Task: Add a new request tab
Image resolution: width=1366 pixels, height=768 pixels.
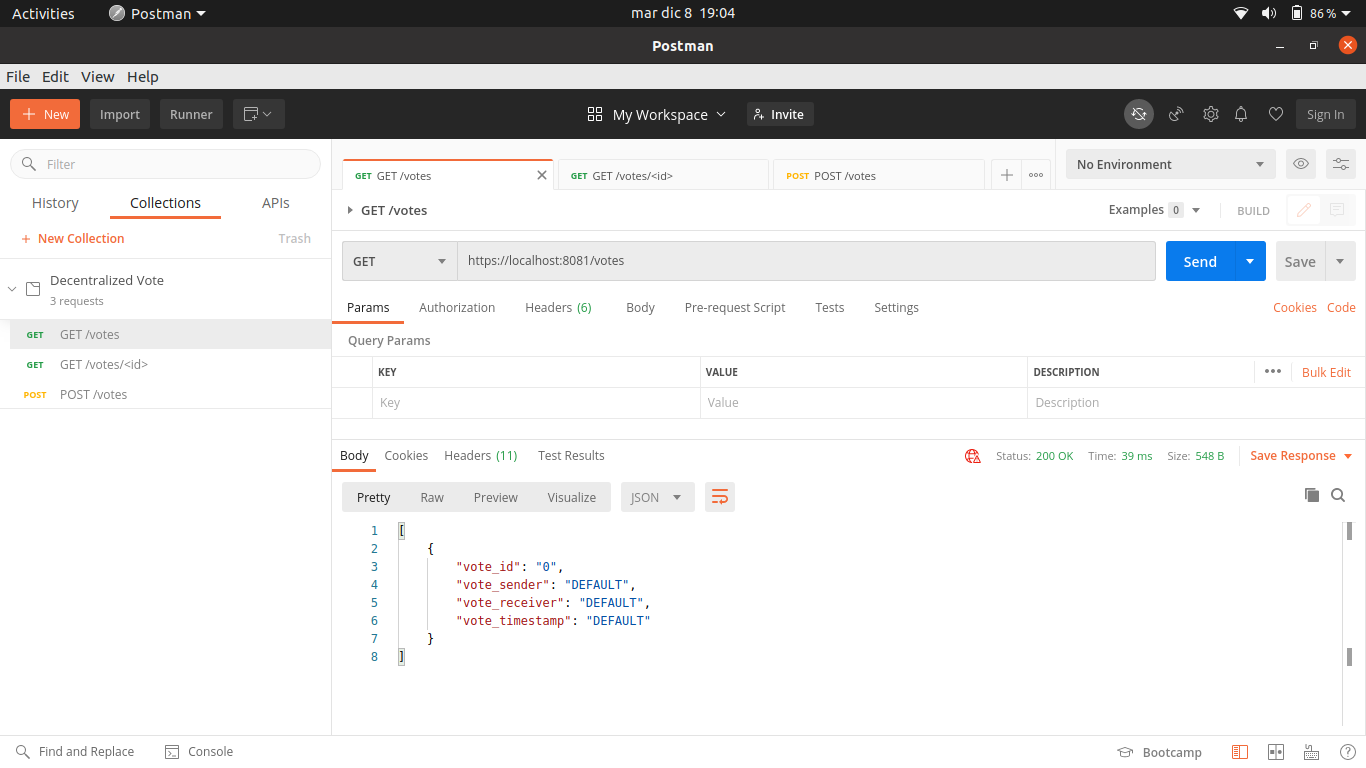Action: pos(1007,175)
